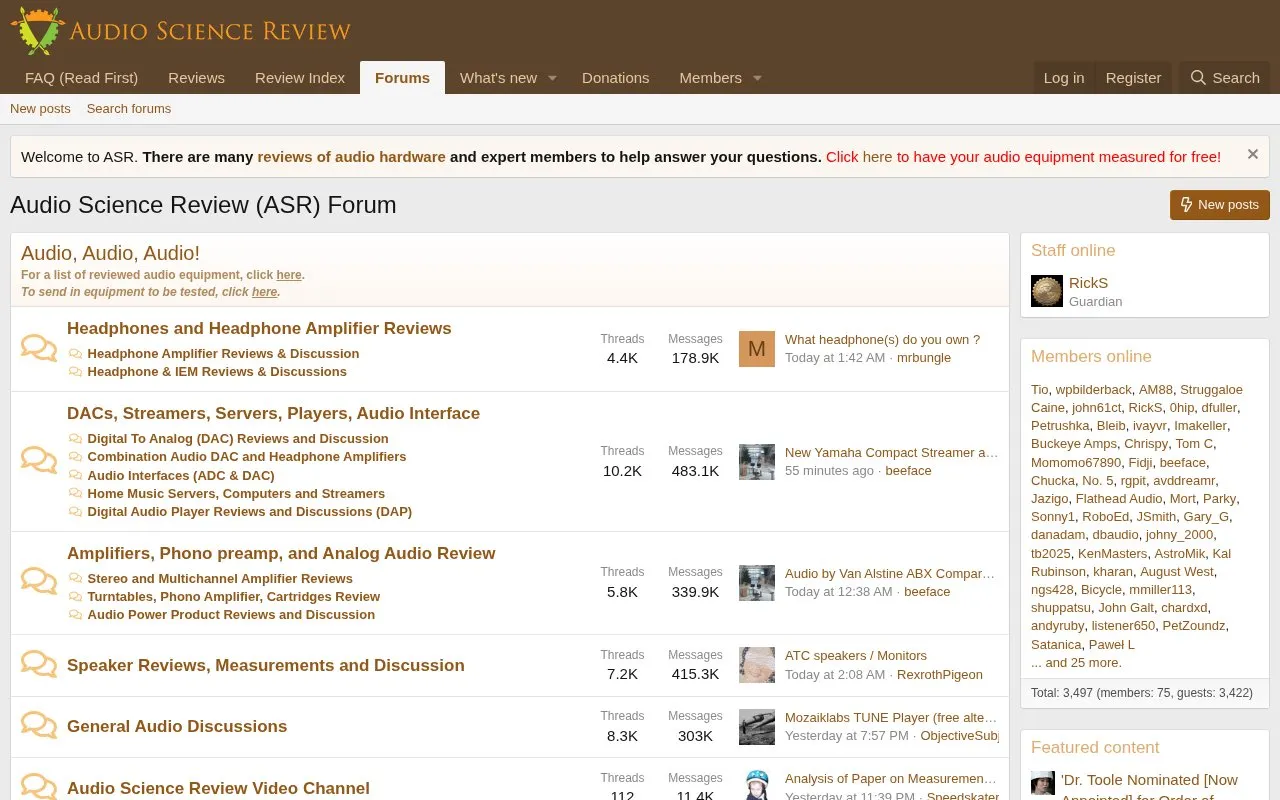
Task: Click the Log in button
Action: pyautogui.click(x=1064, y=78)
